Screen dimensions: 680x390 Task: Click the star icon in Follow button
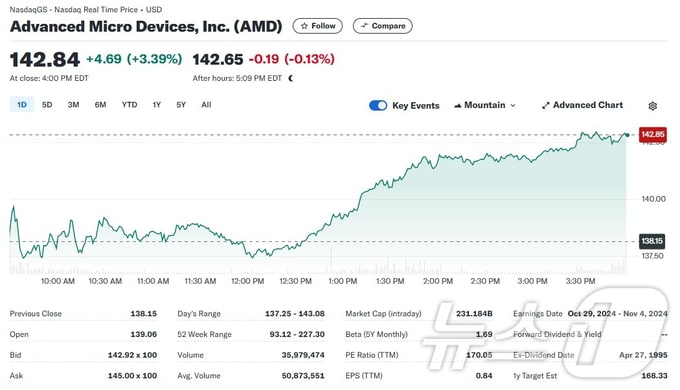click(304, 26)
